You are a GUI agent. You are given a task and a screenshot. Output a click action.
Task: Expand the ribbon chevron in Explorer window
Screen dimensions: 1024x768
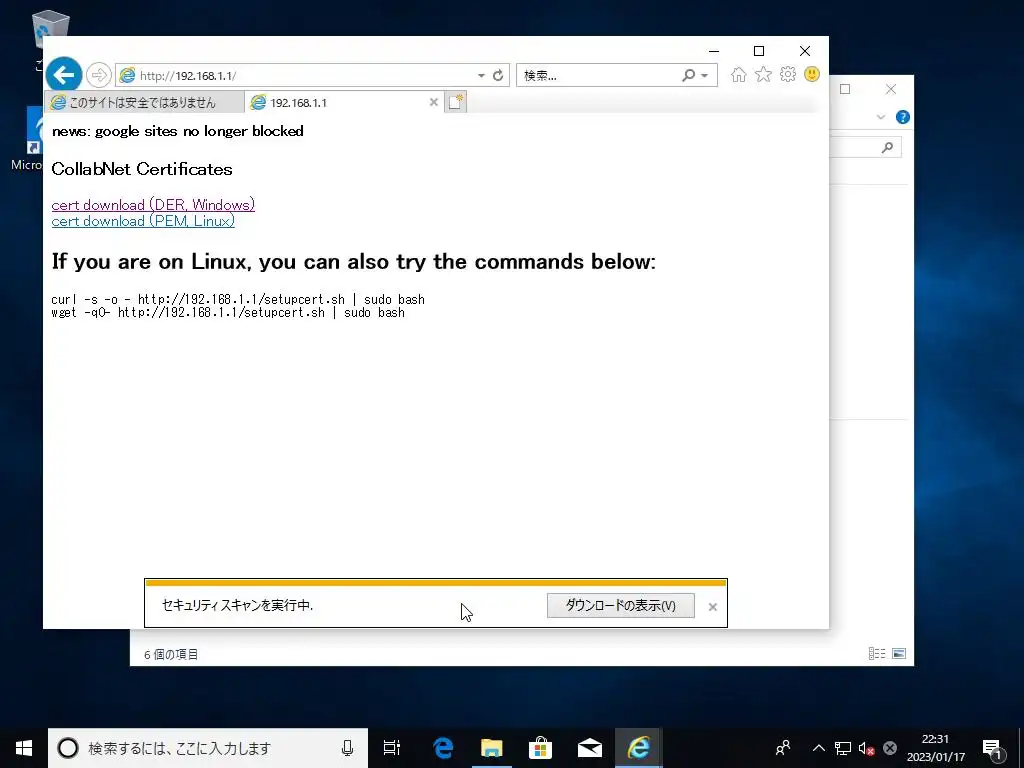(880, 117)
